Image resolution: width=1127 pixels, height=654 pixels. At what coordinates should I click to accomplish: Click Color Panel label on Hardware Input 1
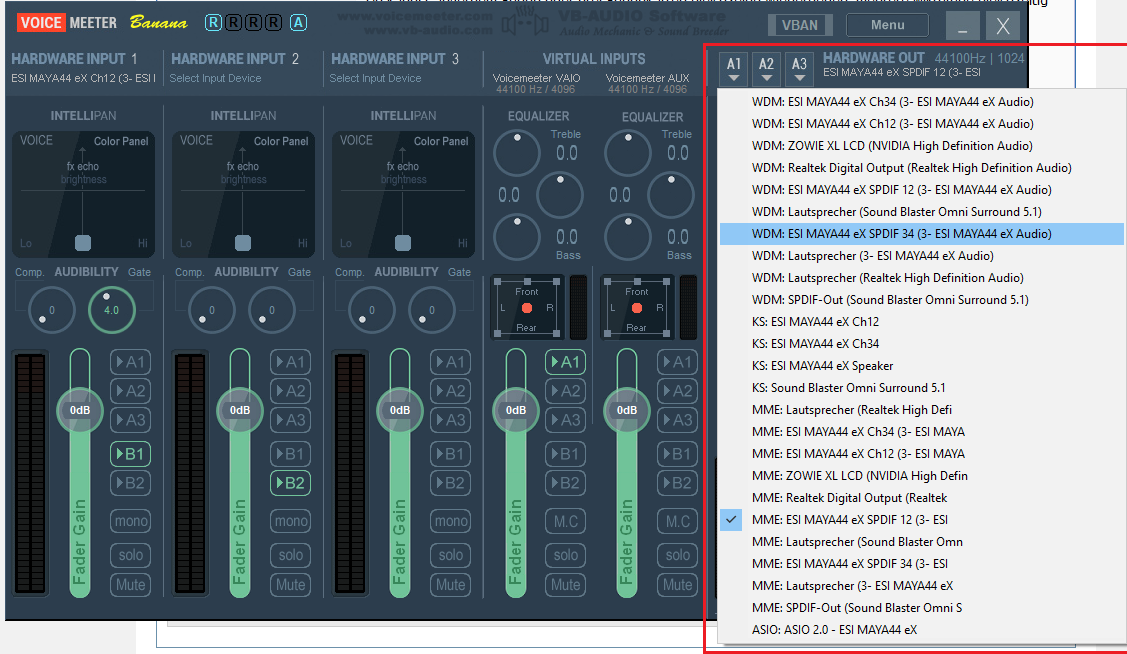(x=121, y=141)
